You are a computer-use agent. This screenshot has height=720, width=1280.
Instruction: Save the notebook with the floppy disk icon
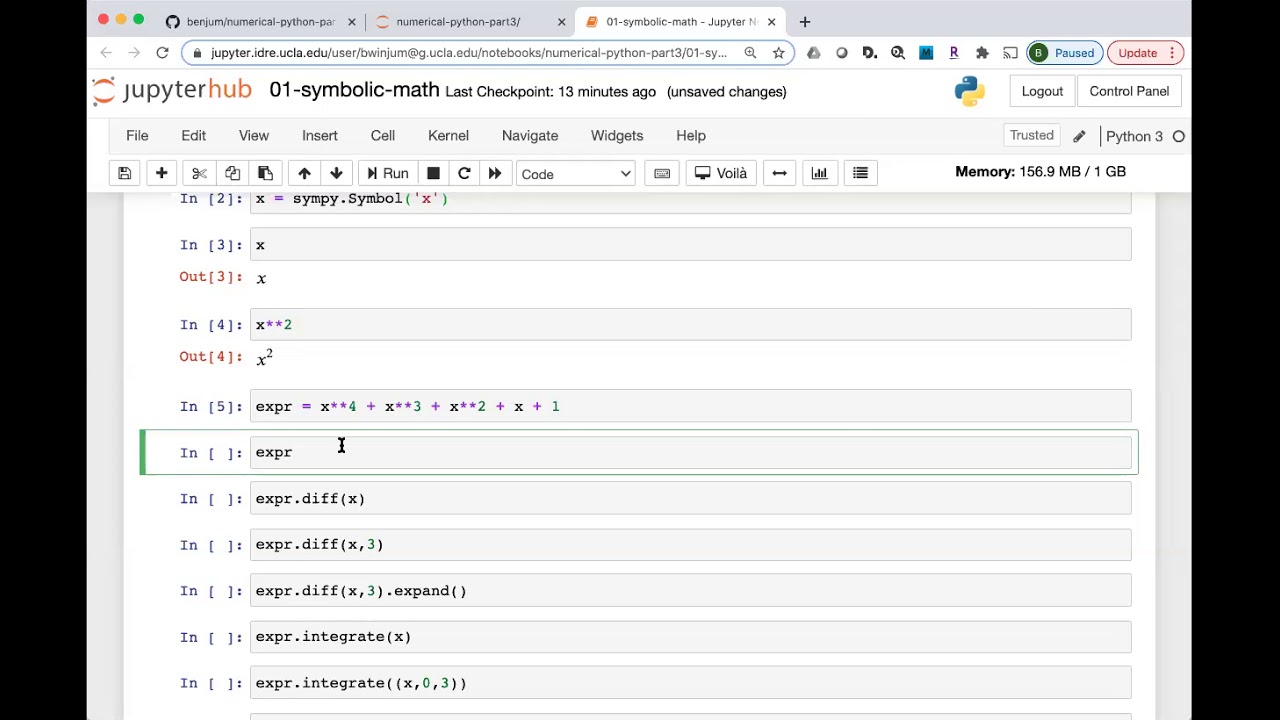coord(125,173)
